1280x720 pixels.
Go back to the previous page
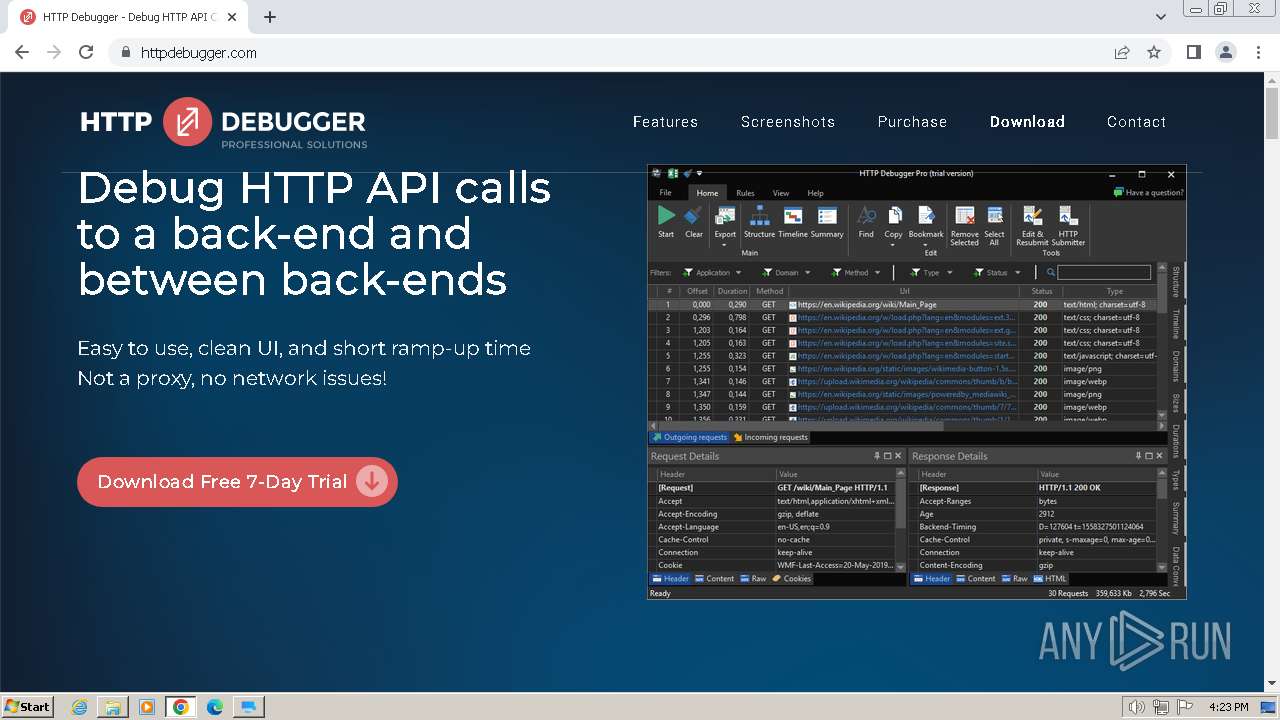pos(22,52)
